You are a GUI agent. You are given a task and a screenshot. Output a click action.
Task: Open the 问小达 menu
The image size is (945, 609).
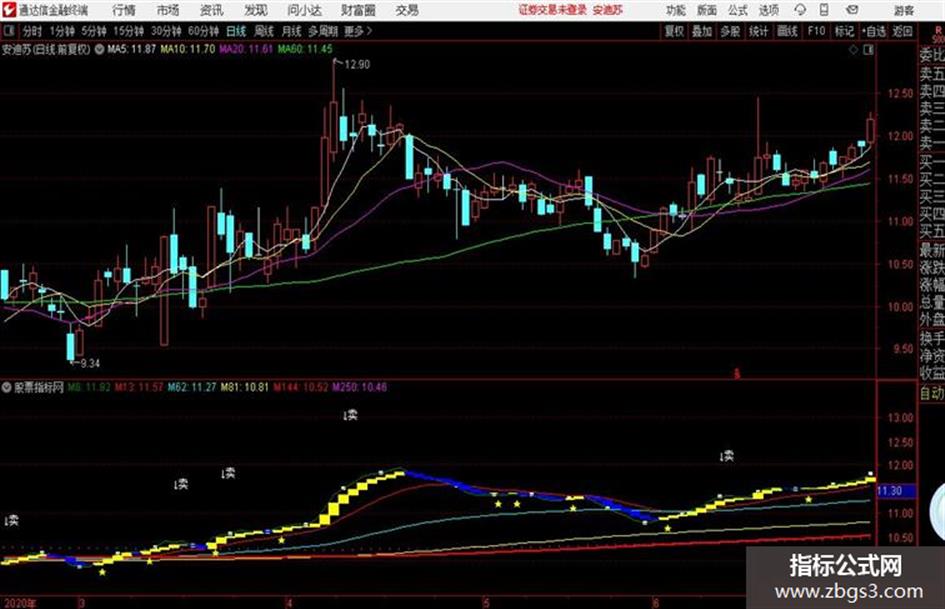click(x=304, y=10)
